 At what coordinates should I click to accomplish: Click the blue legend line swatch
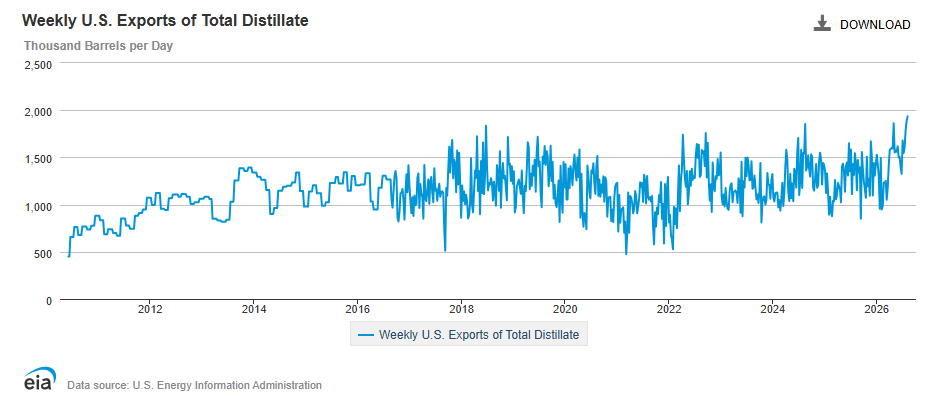pos(366,335)
